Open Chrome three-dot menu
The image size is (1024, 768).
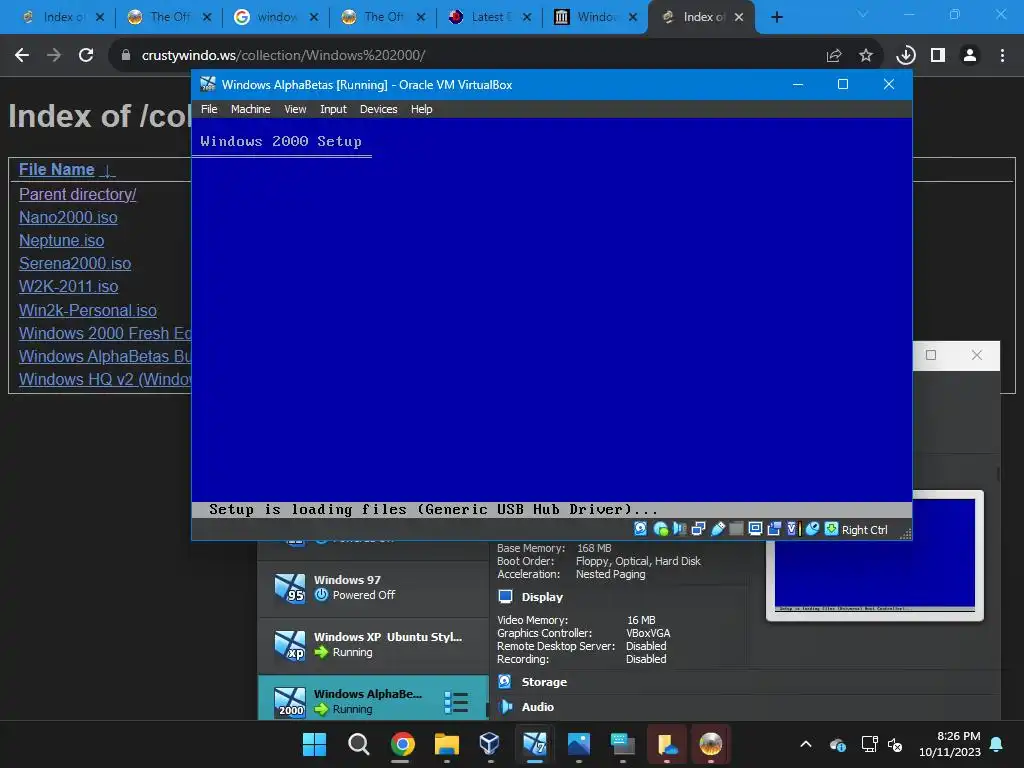click(1002, 56)
